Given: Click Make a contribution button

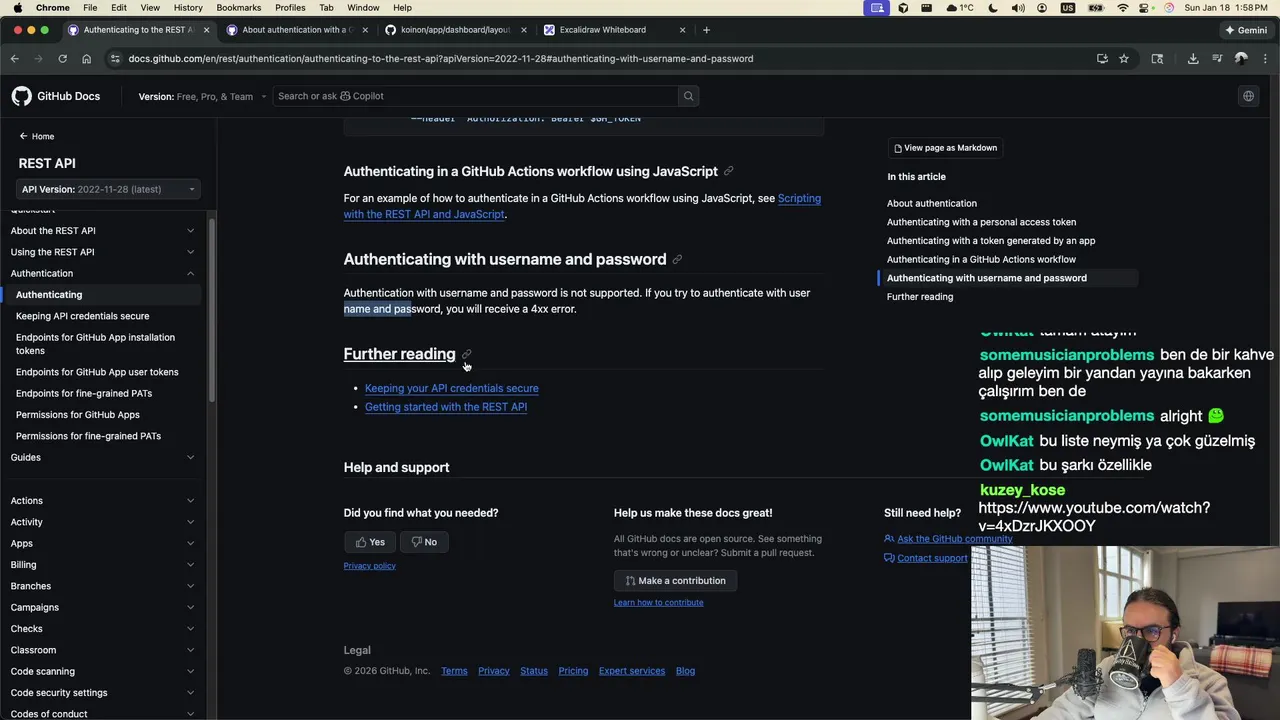Looking at the screenshot, I should click(x=675, y=581).
